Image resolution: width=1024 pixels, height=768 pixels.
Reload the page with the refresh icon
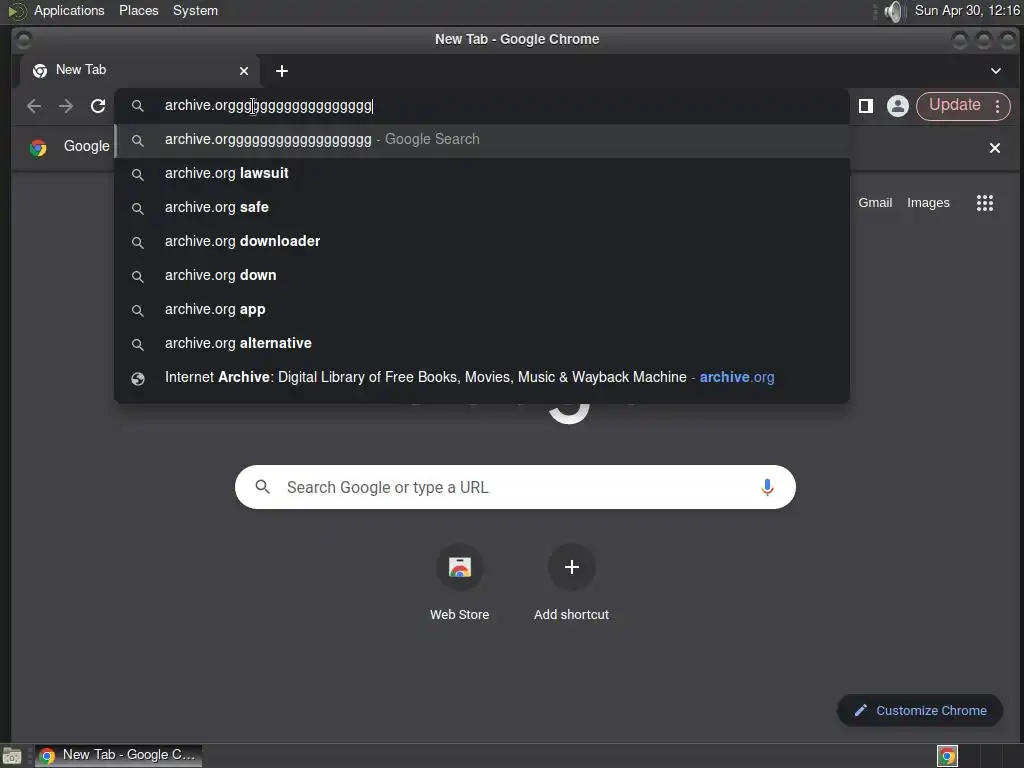coord(98,106)
